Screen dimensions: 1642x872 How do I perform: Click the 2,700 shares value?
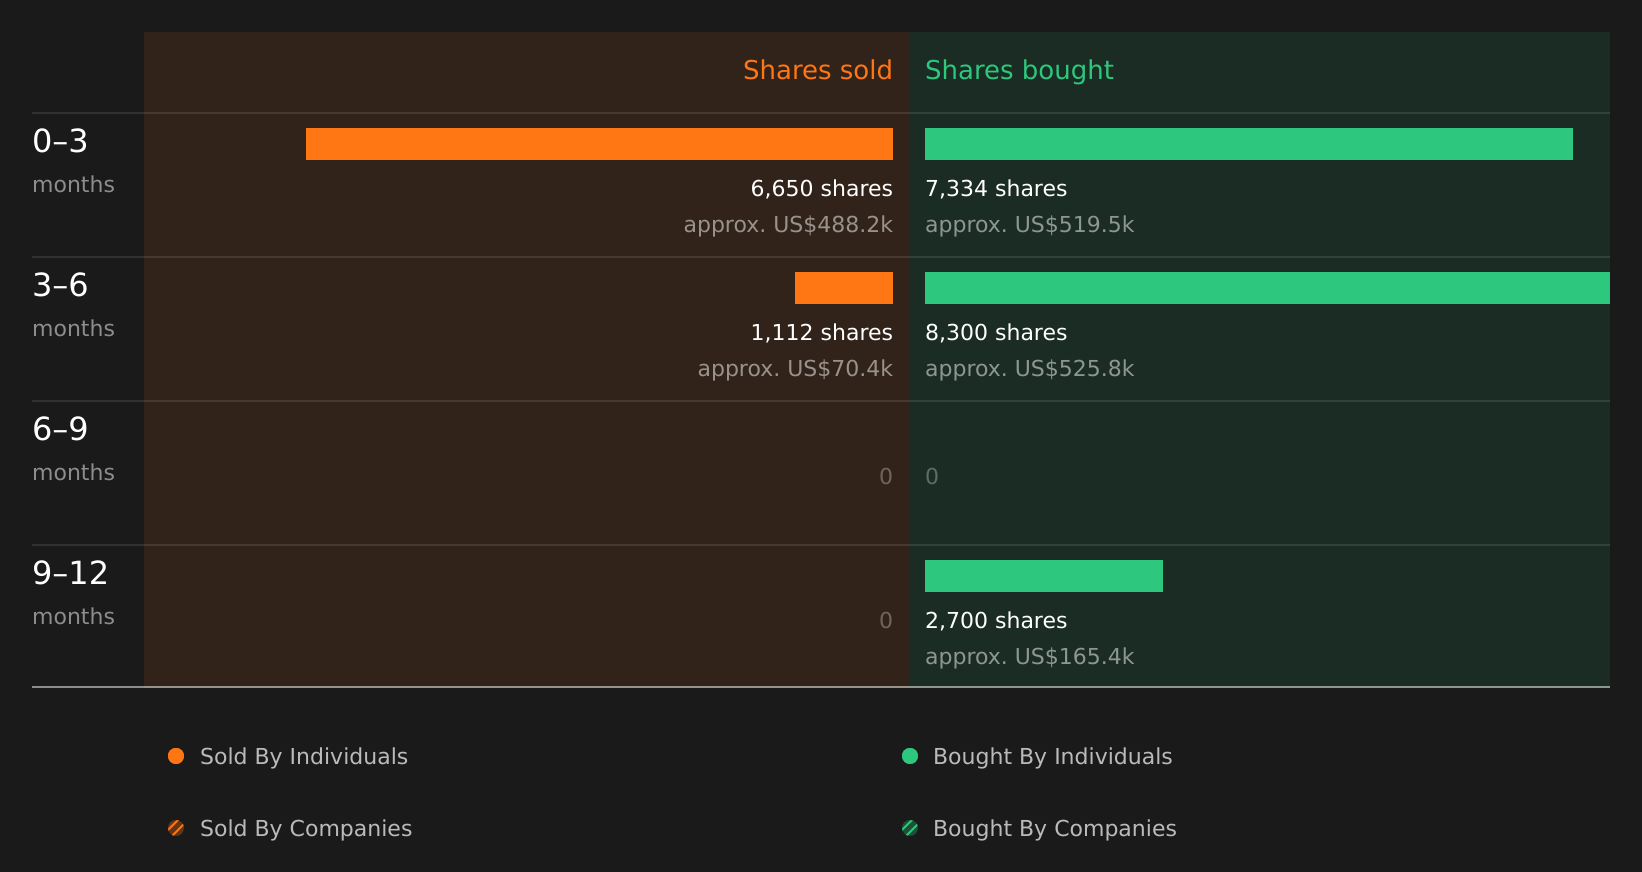coord(996,621)
